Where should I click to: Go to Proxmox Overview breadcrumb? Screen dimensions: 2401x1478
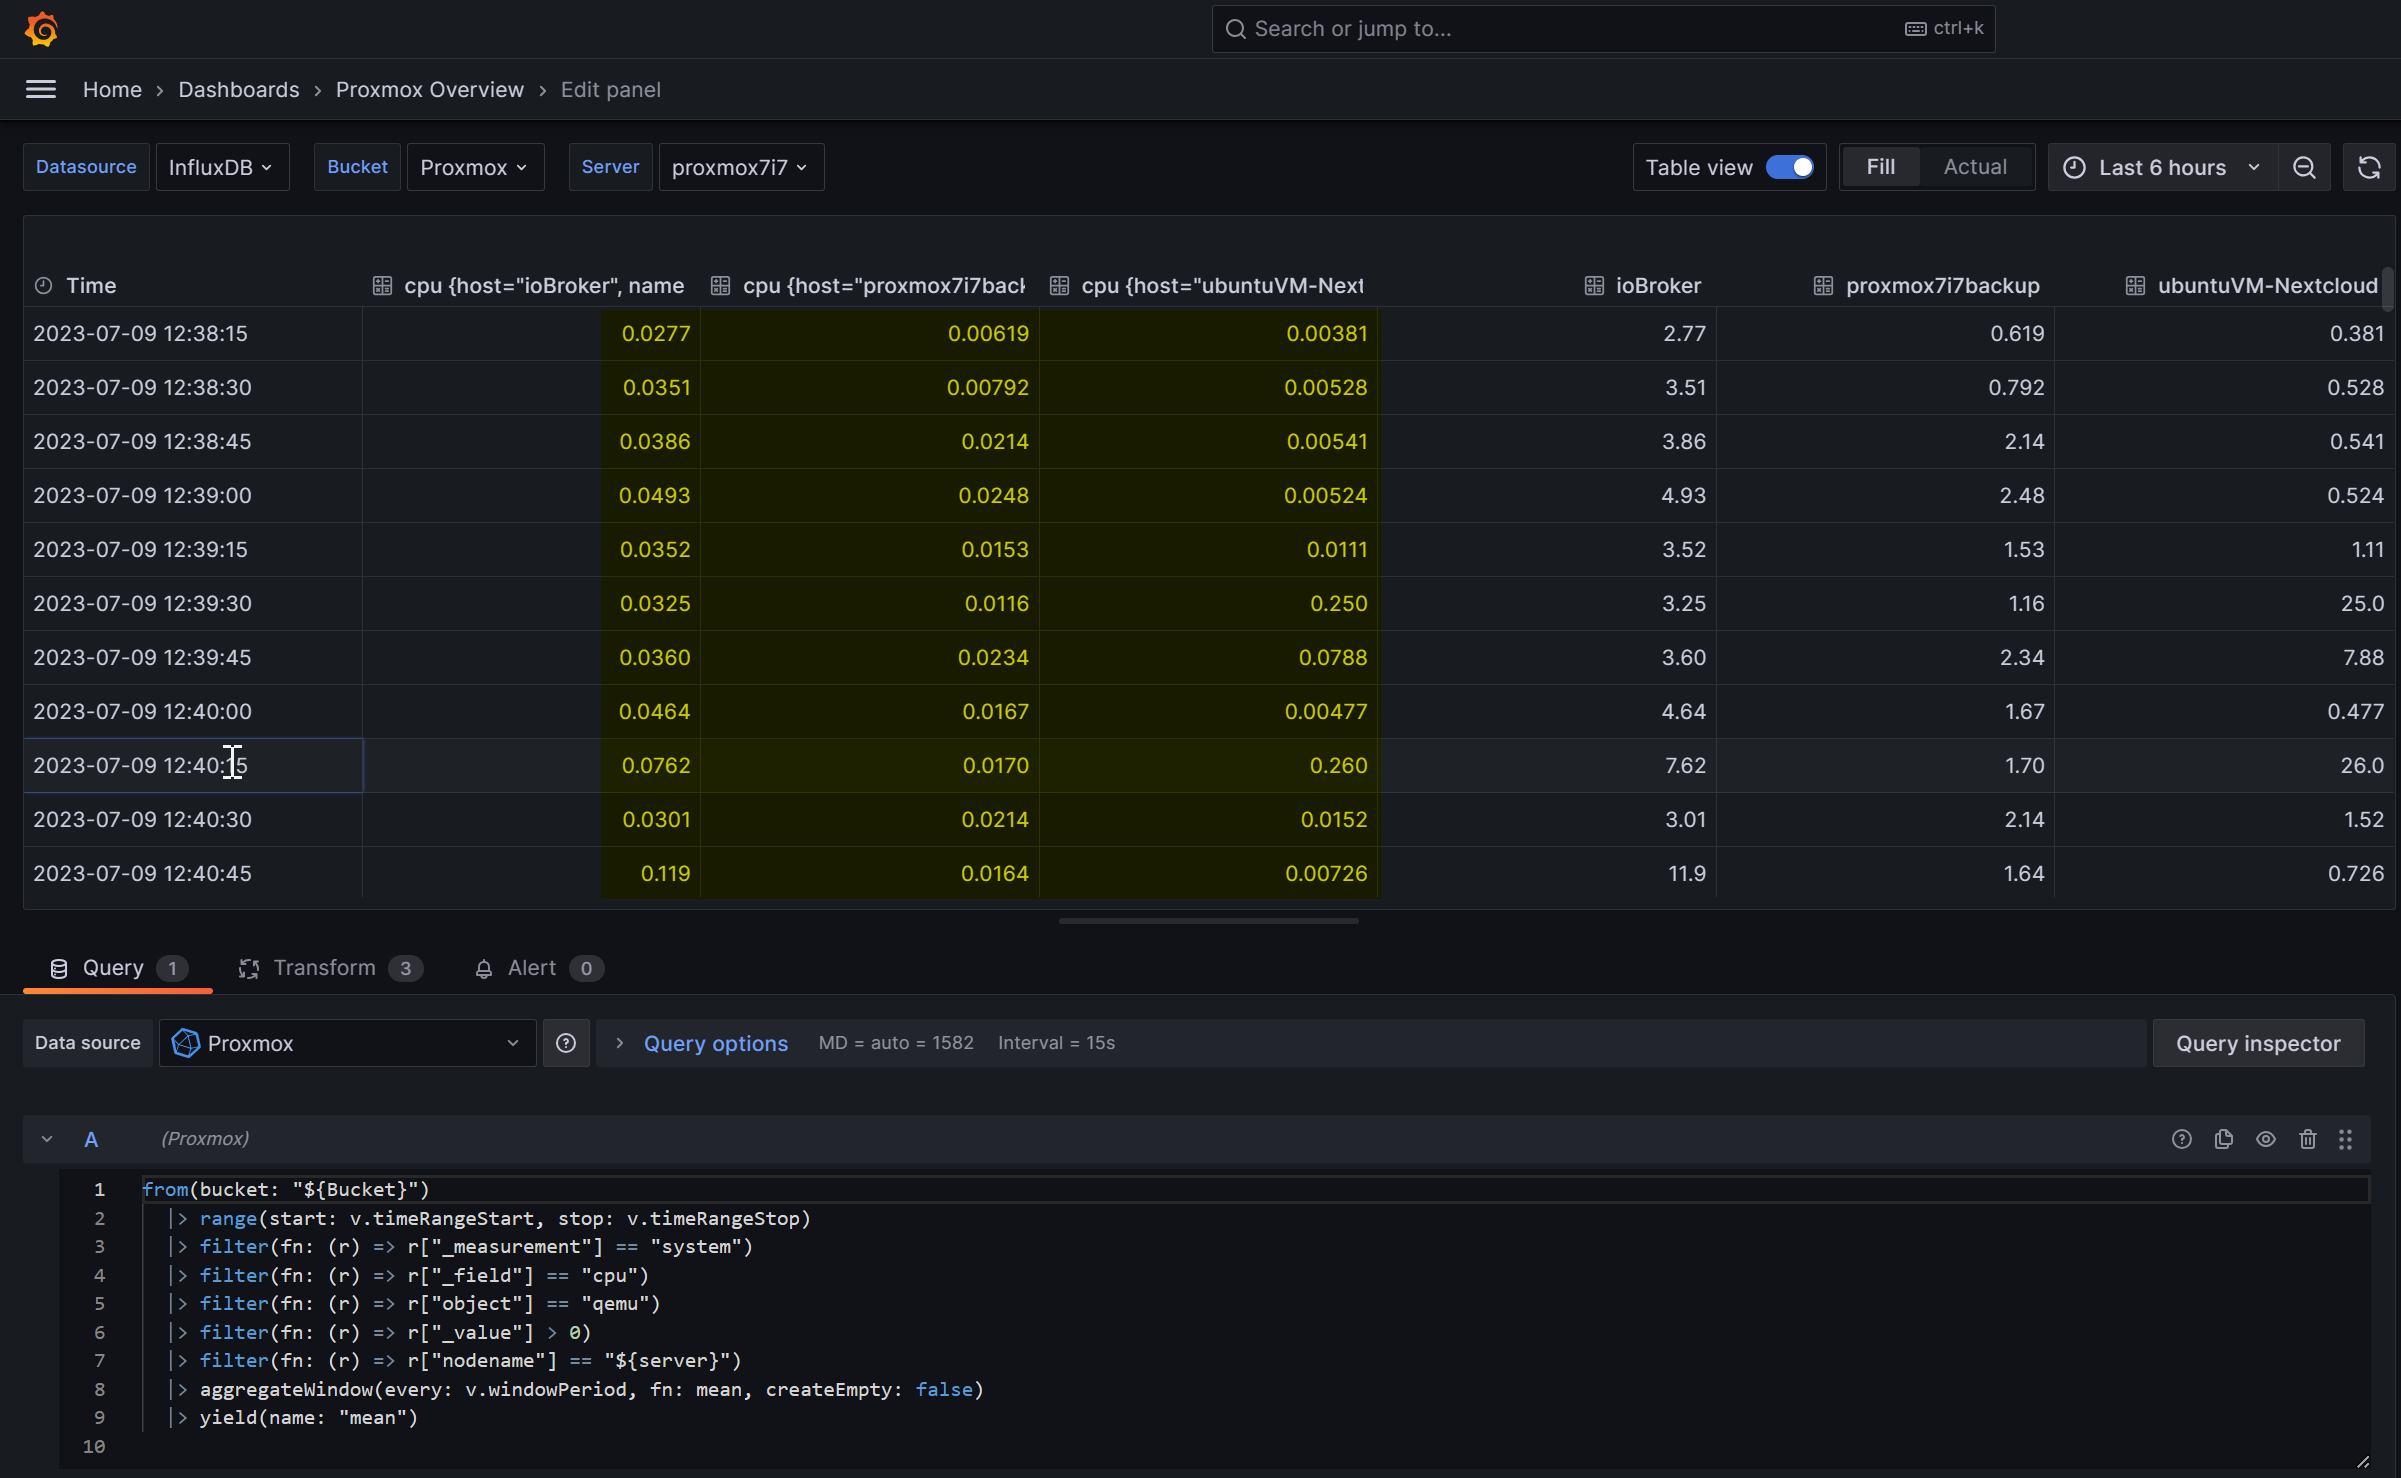pos(429,90)
